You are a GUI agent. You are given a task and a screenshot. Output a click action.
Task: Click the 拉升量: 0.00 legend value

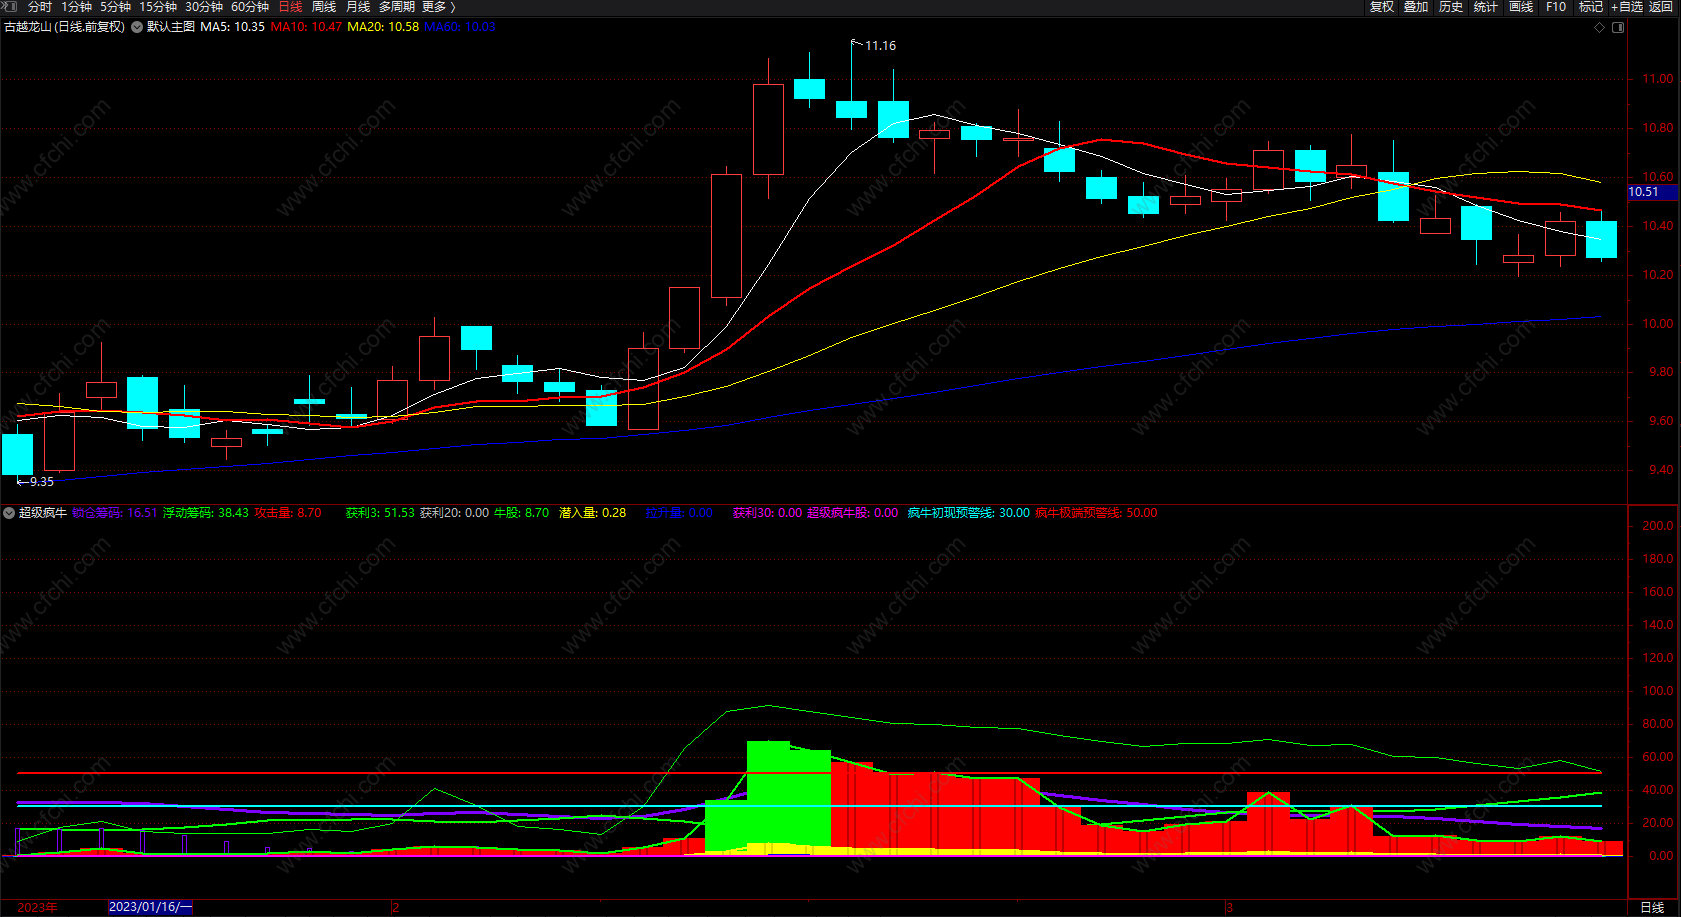[679, 513]
